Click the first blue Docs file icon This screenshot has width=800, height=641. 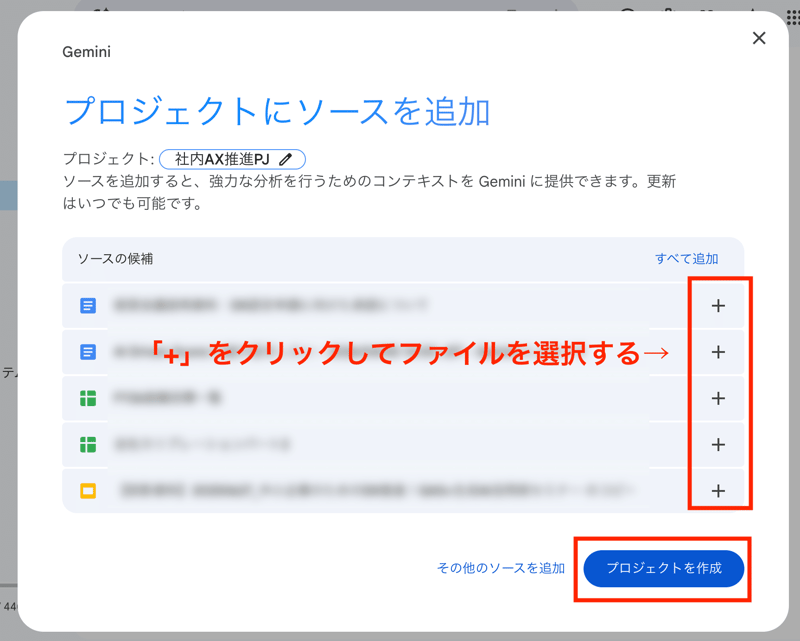coord(88,306)
